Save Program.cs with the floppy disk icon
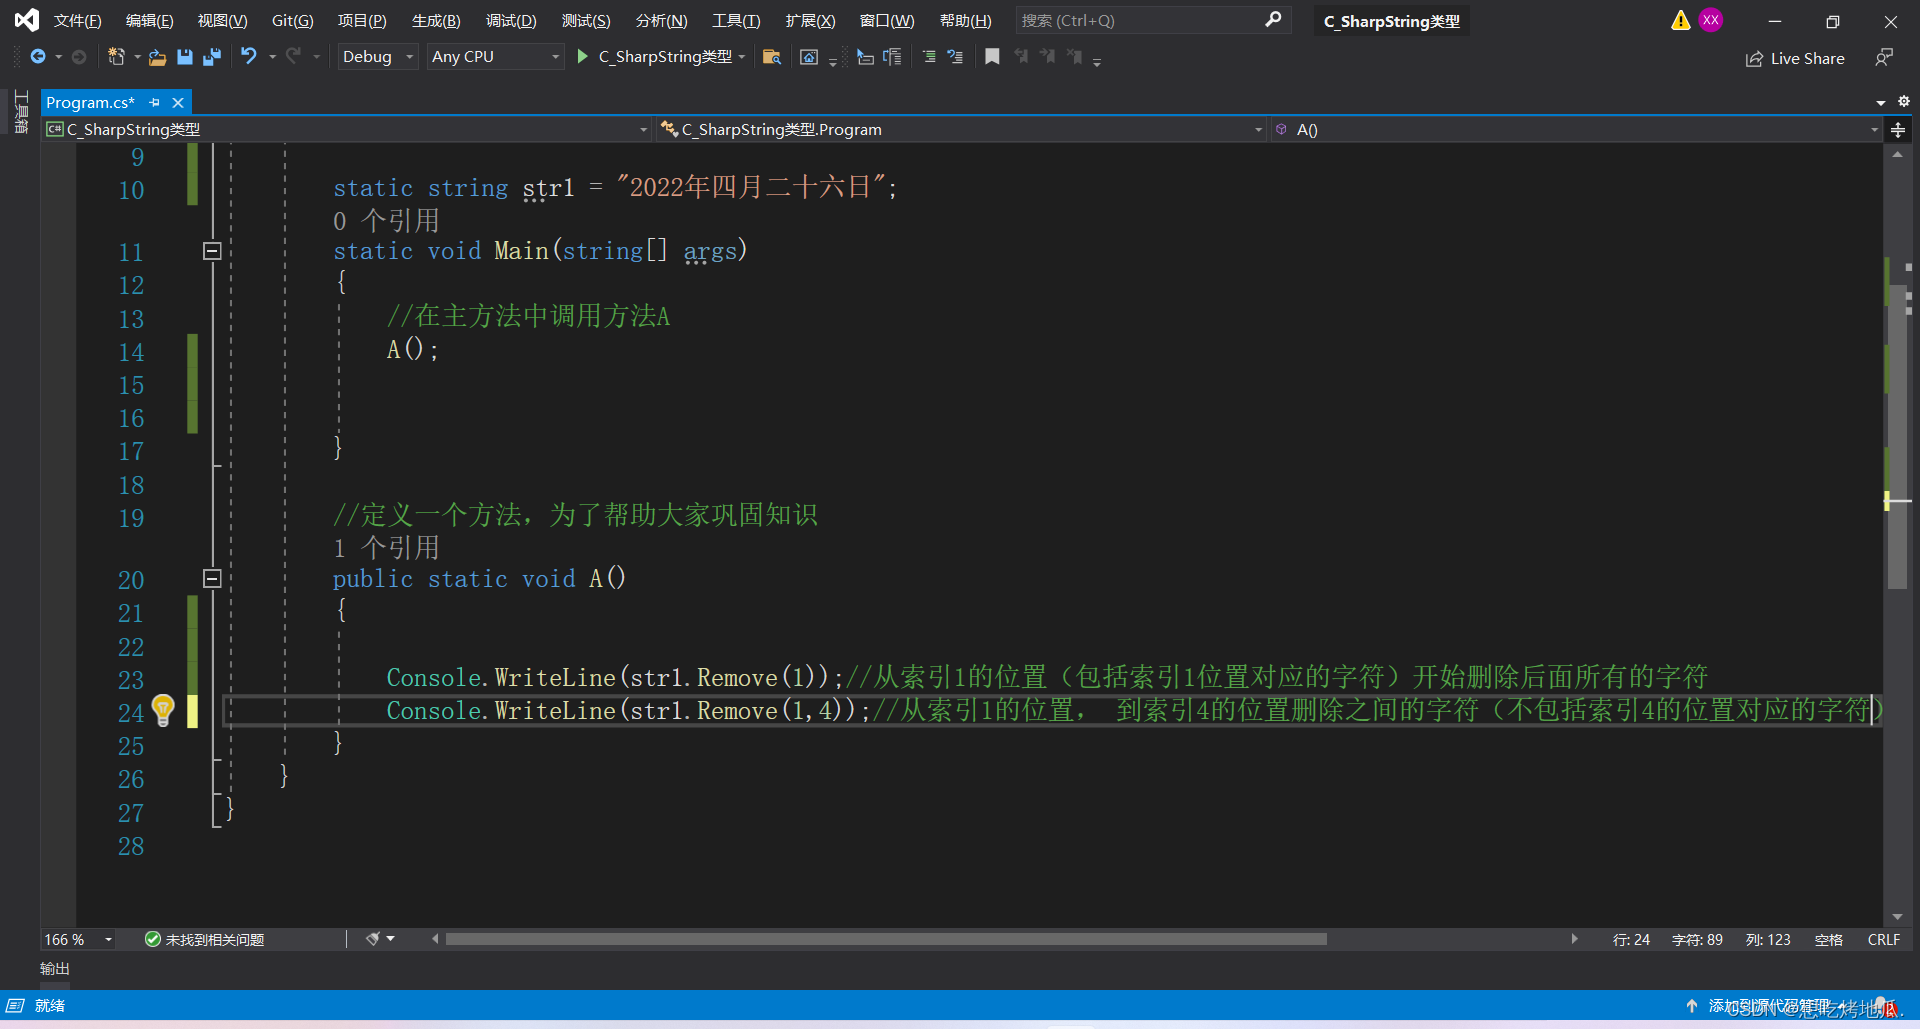The width and height of the screenshot is (1920, 1029). click(x=185, y=57)
